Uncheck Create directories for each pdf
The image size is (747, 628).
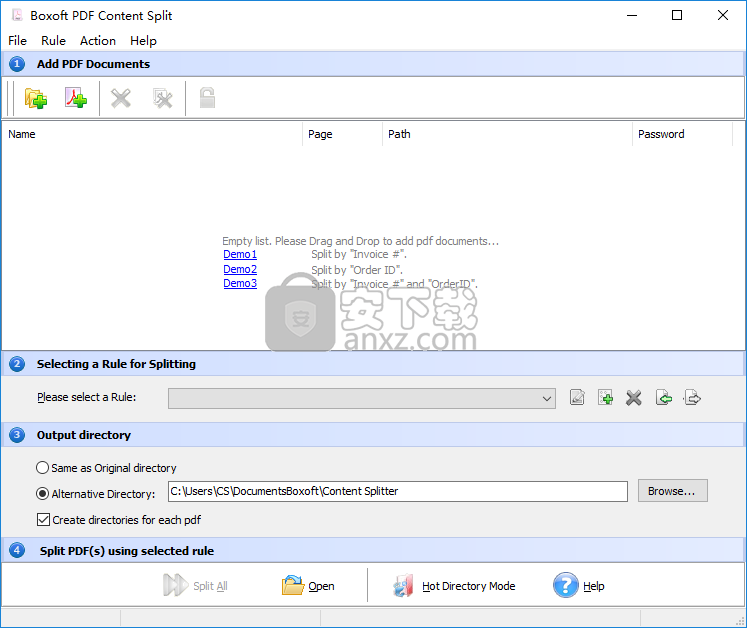coord(43,519)
